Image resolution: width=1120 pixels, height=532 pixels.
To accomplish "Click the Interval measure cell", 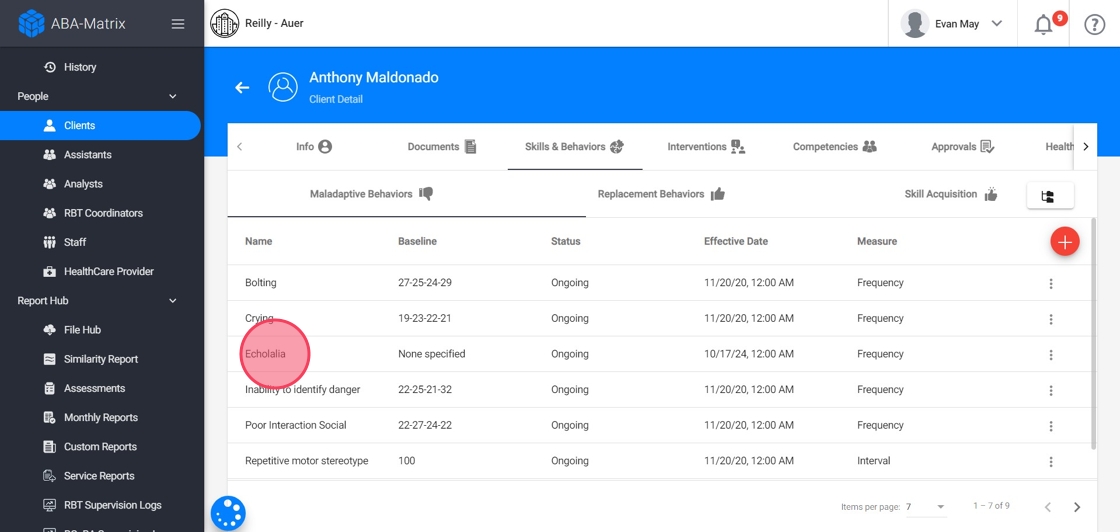I will point(874,461).
